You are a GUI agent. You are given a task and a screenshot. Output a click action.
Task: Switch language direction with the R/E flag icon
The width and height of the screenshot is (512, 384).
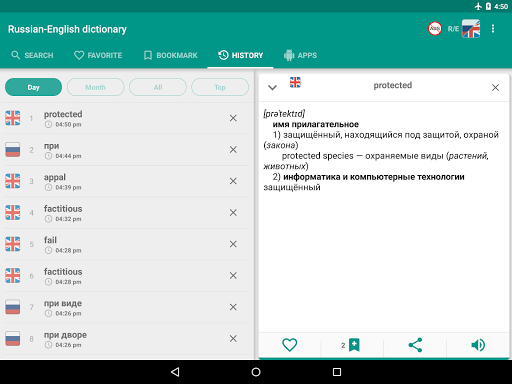coord(471,29)
